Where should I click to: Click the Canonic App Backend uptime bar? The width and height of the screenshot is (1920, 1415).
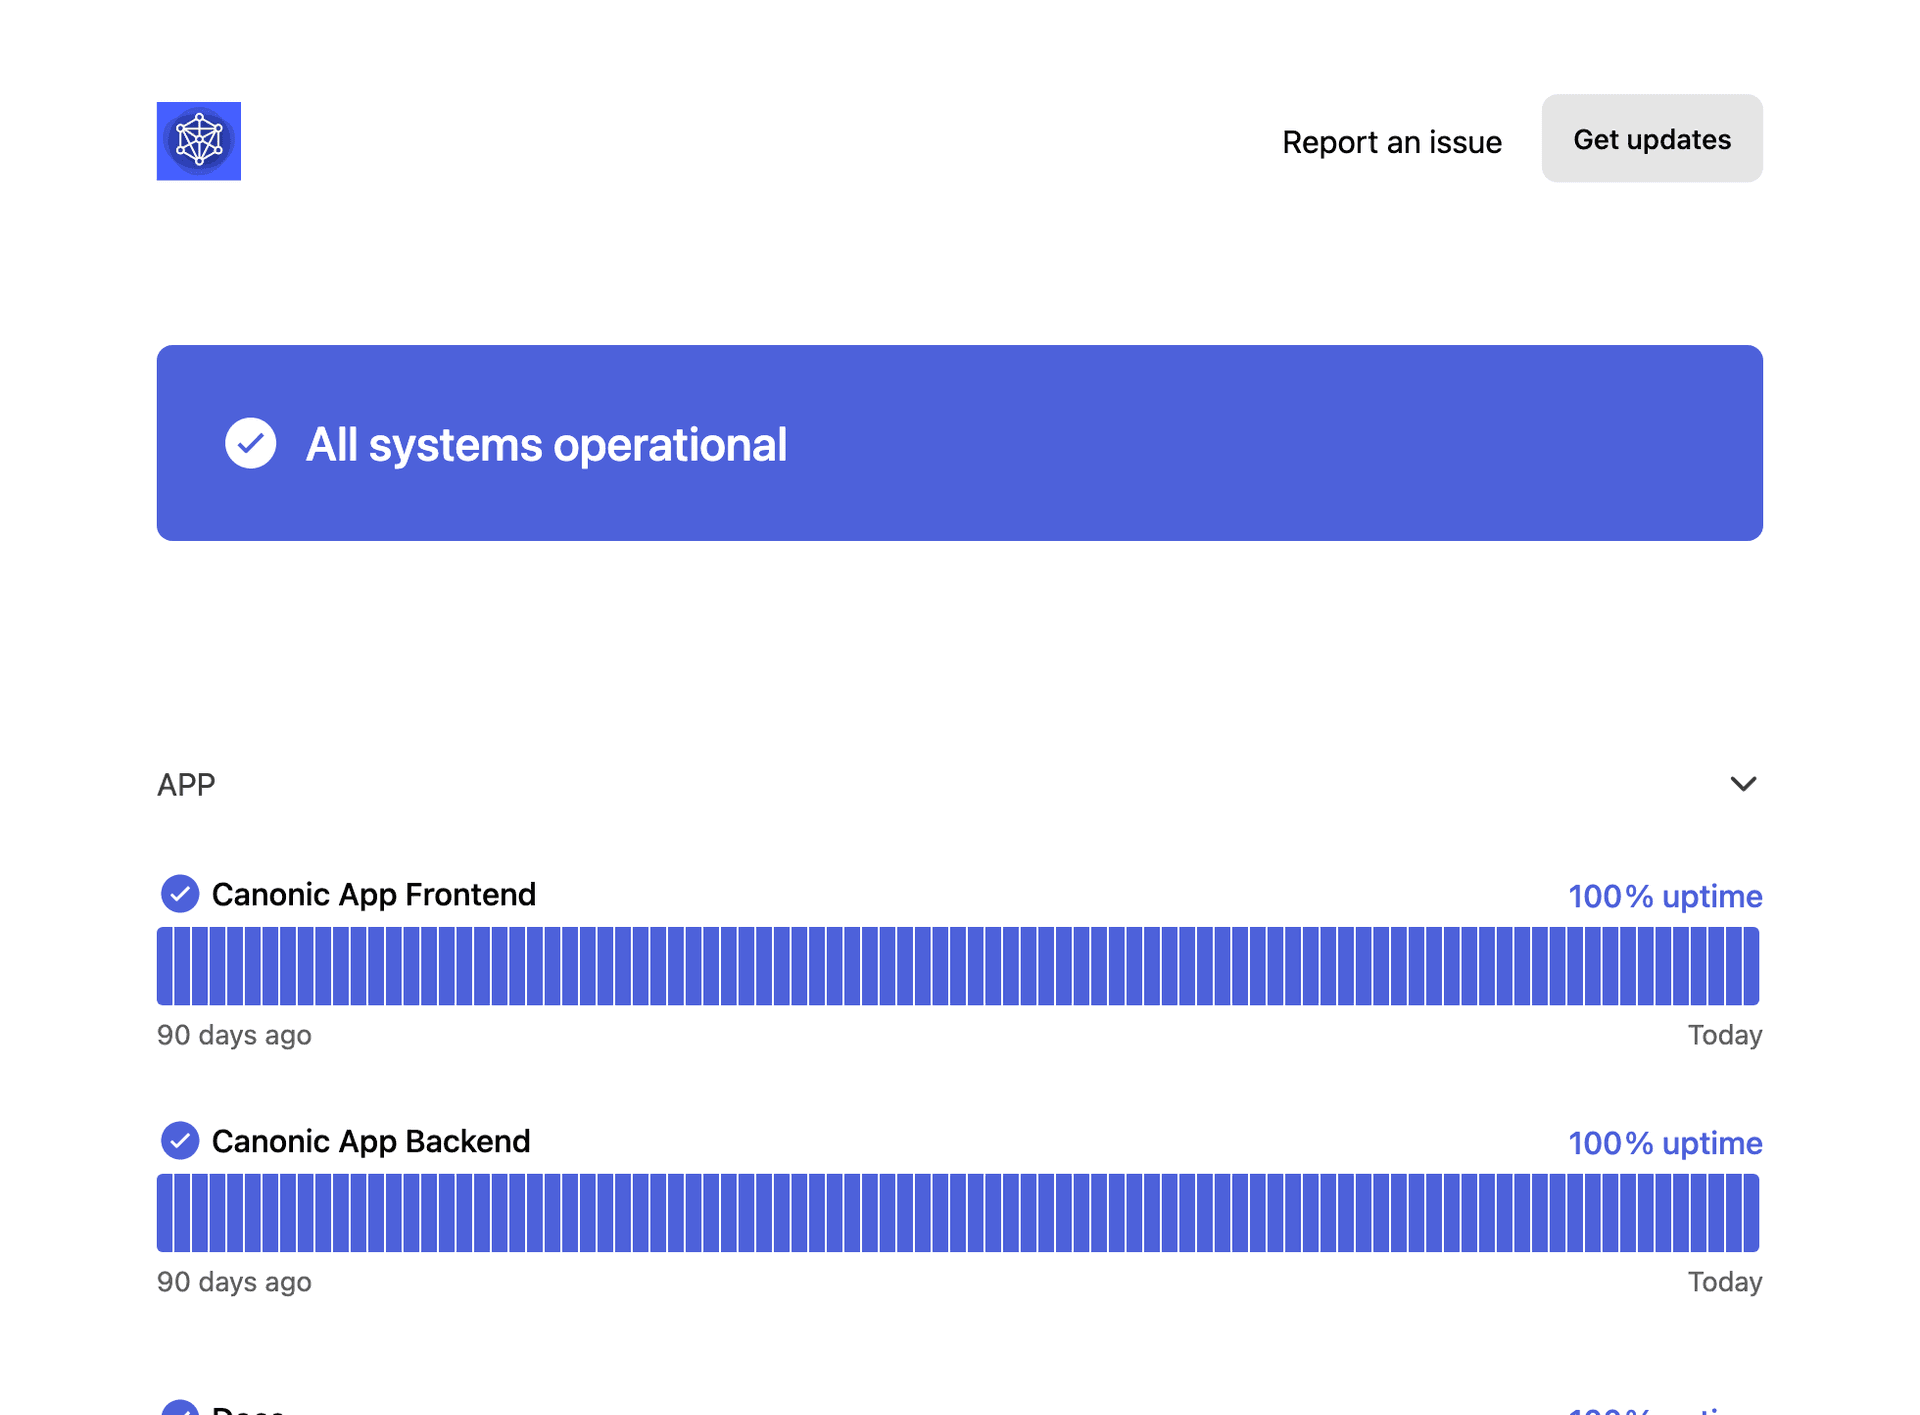pos(958,1213)
